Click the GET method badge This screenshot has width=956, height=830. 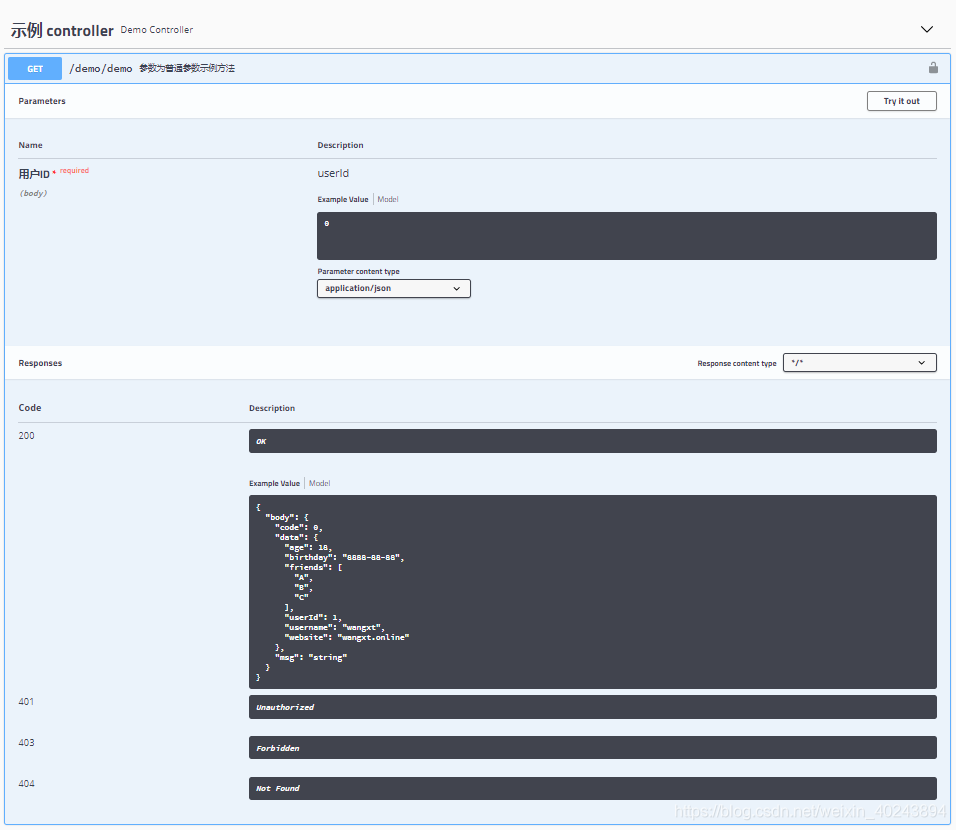point(35,68)
